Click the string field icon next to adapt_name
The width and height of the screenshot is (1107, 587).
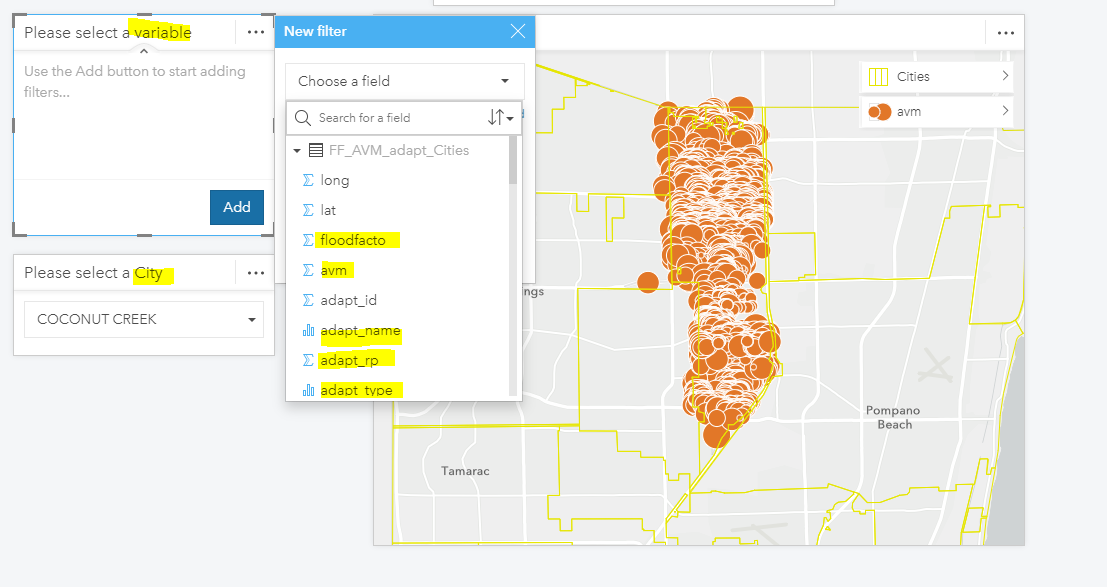306,330
